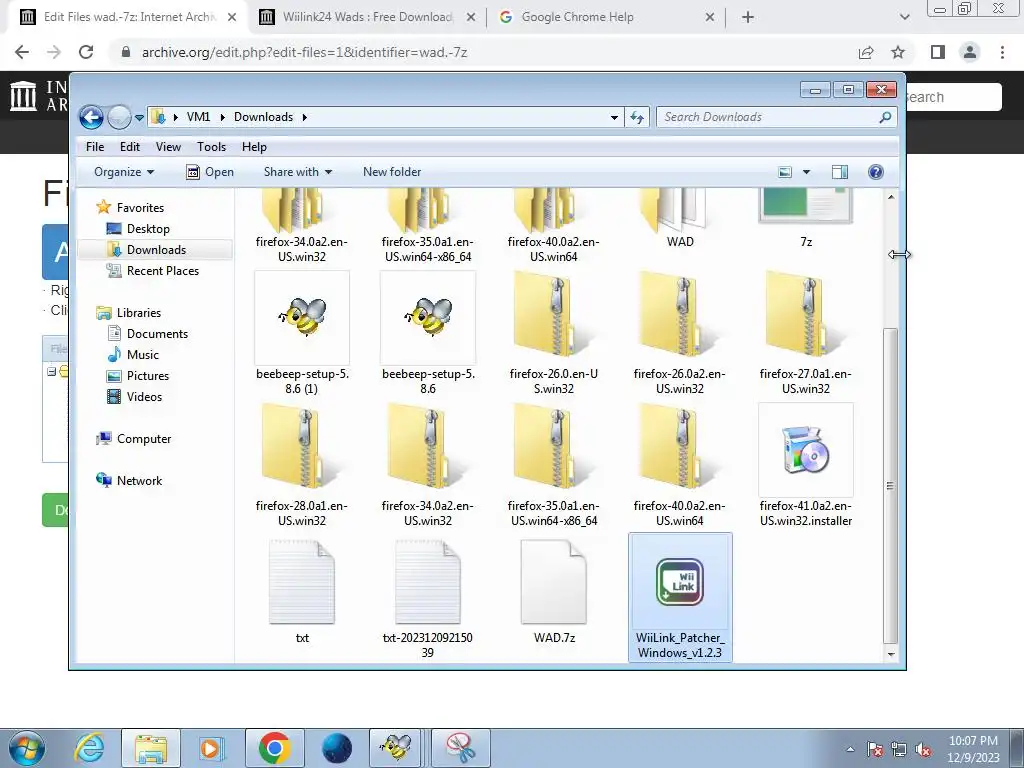This screenshot has width=1024, height=768.
Task: Select Computer in navigation pane
Action: (144, 439)
